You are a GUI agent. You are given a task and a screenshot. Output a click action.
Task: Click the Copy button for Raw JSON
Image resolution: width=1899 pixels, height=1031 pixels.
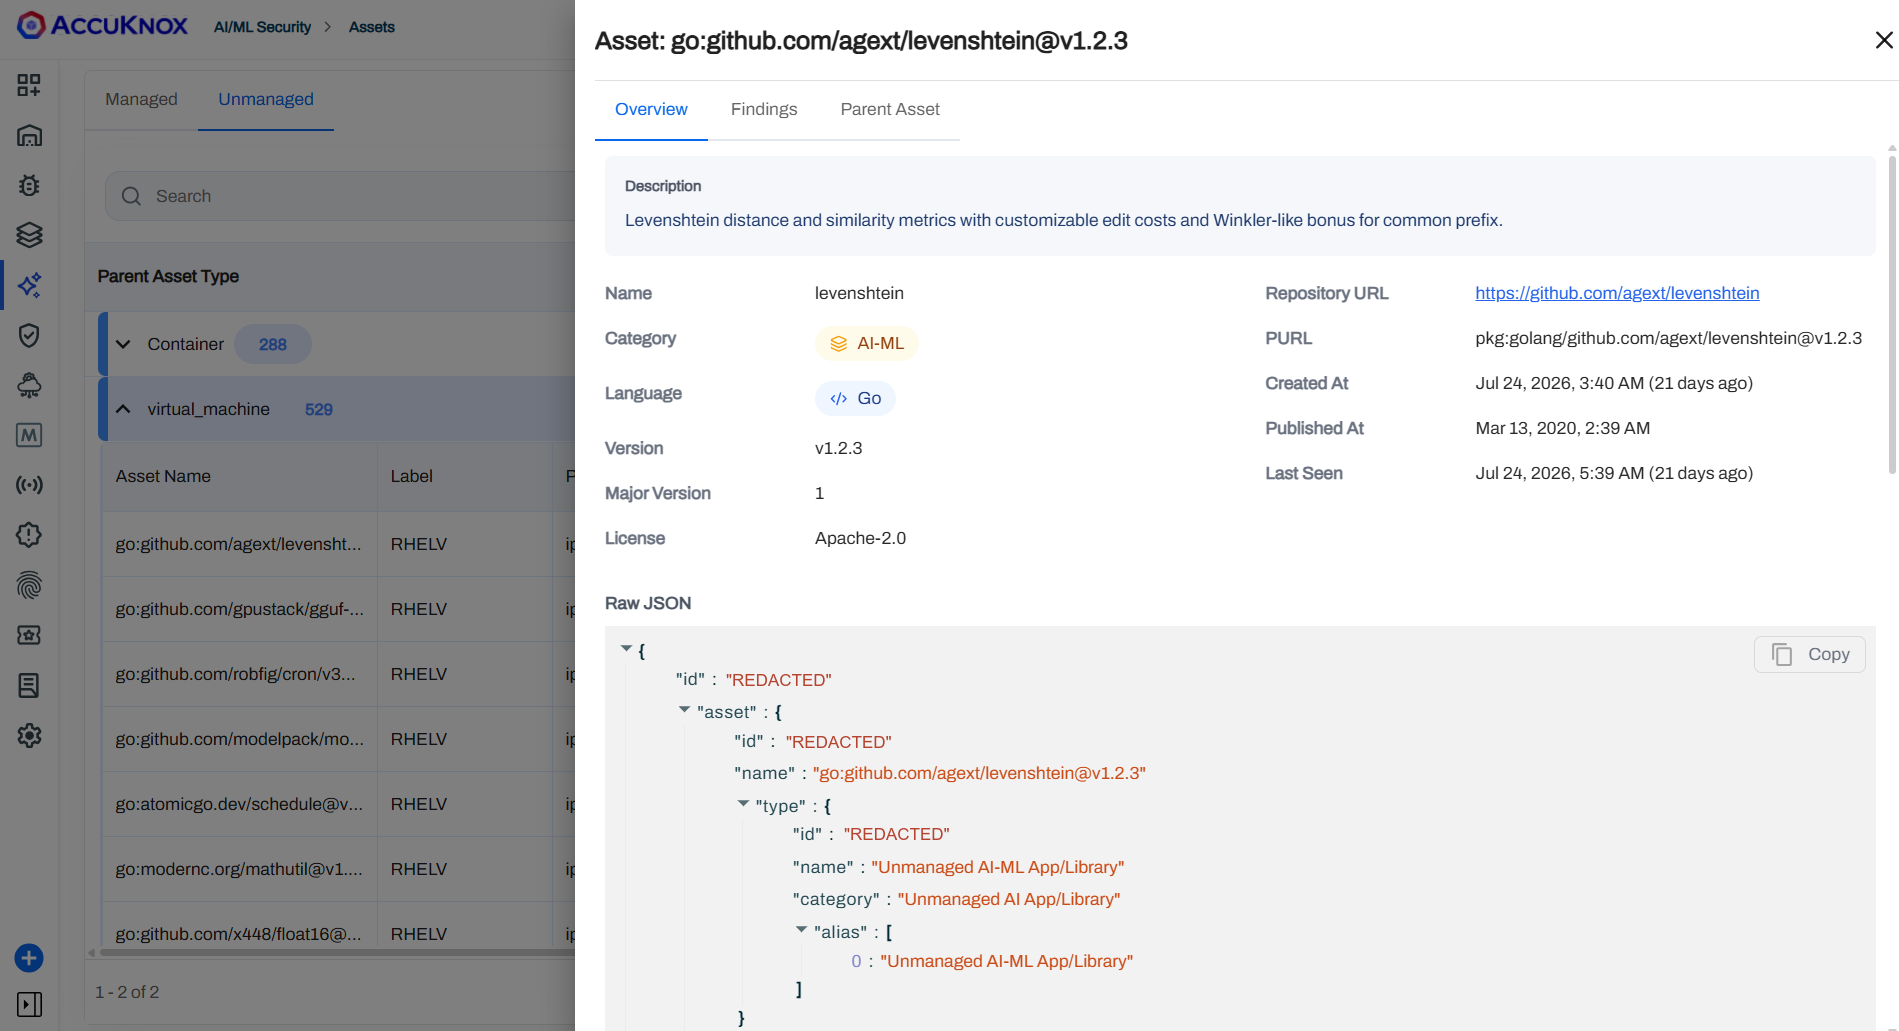pyautogui.click(x=1810, y=654)
